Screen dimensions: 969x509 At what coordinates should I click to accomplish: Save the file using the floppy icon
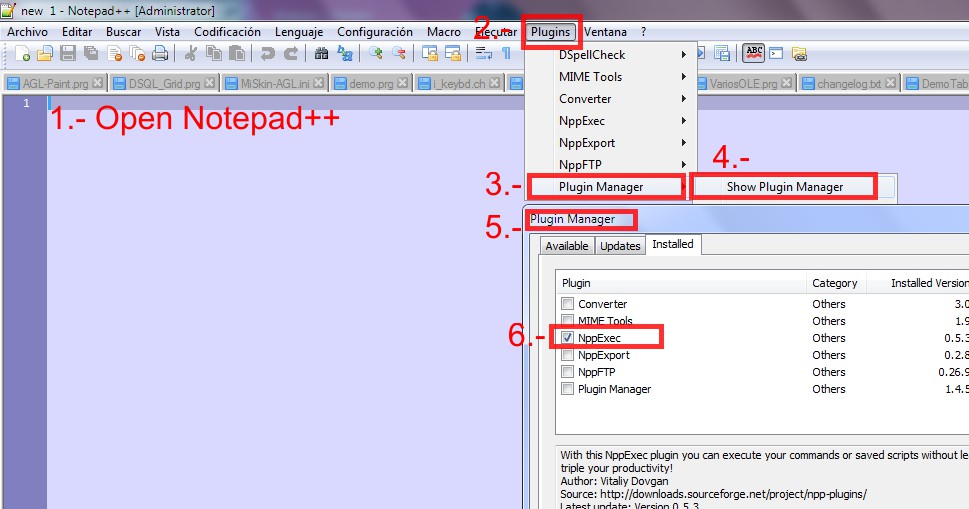68,54
